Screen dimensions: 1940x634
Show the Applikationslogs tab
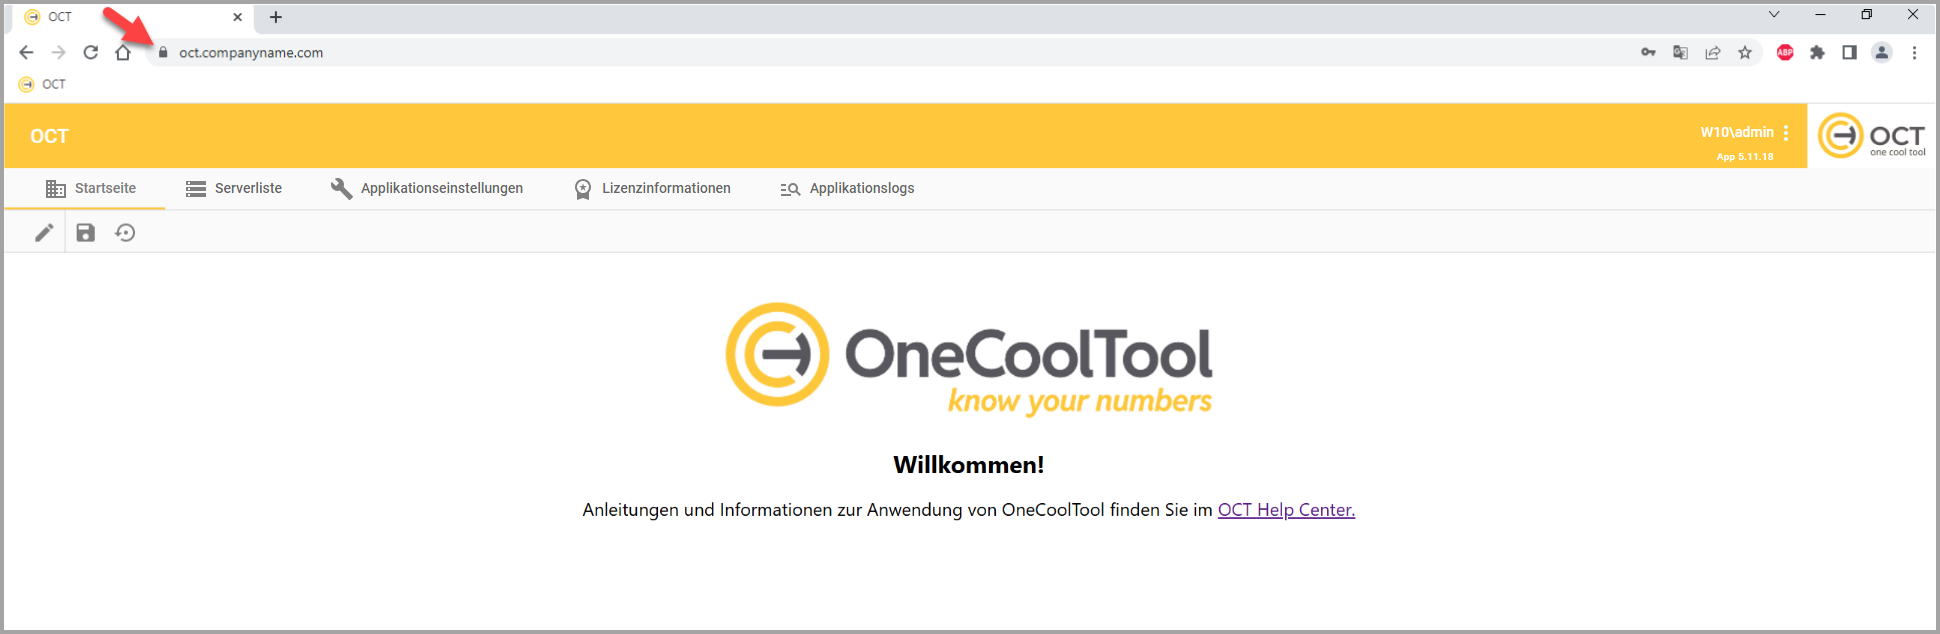[x=847, y=188]
